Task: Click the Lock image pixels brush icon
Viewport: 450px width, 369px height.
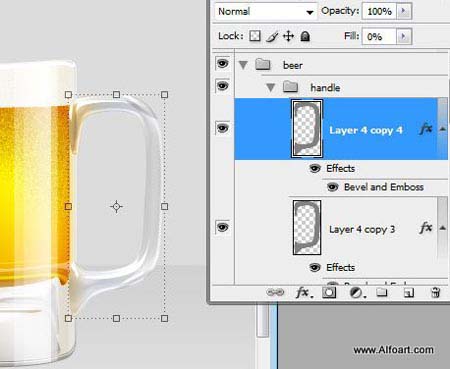Action: point(272,36)
